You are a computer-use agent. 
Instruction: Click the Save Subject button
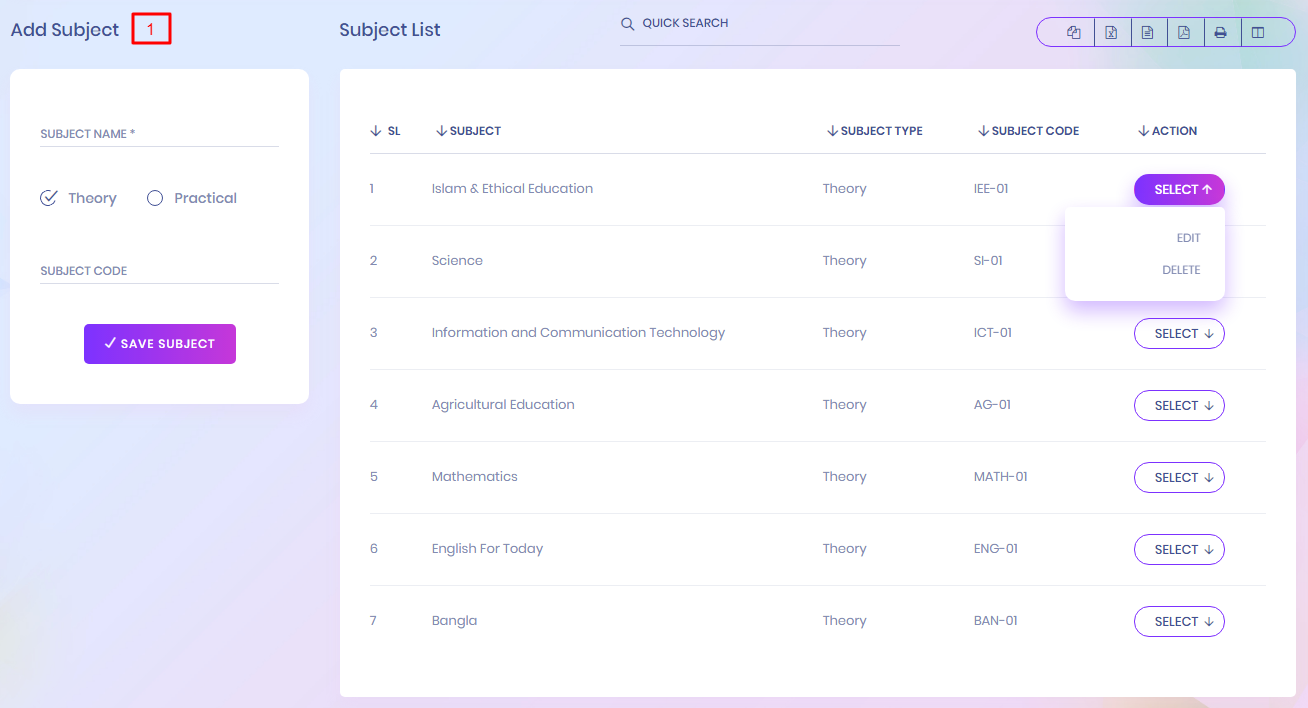[160, 343]
